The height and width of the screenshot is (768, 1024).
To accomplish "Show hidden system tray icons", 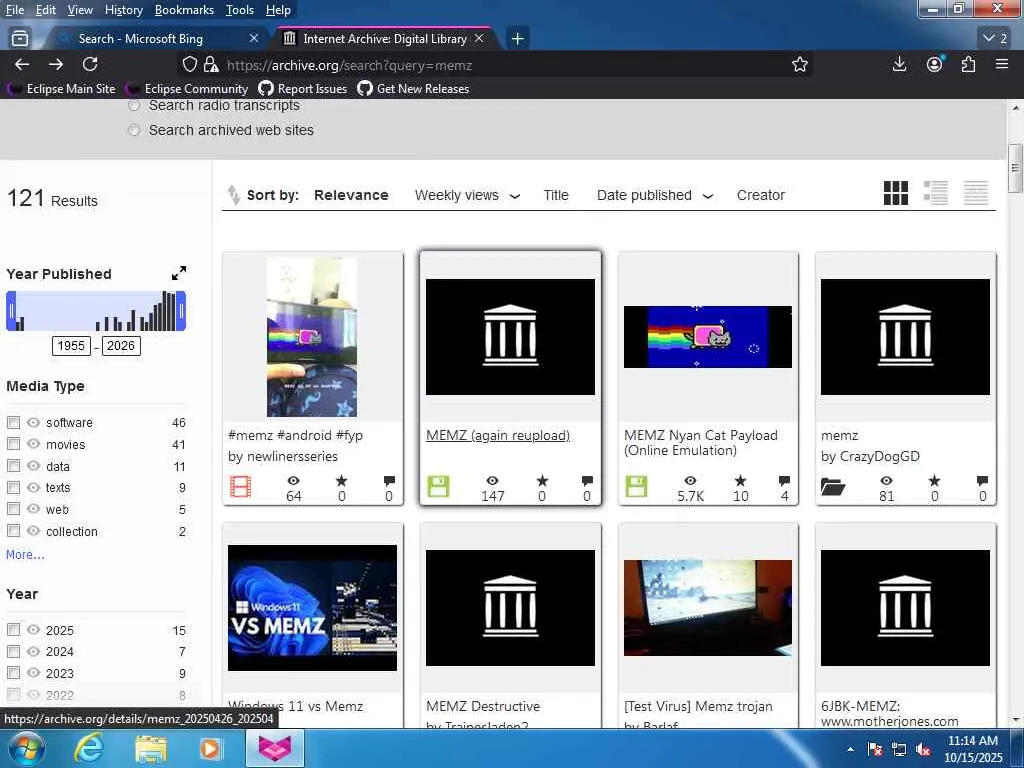I will (x=850, y=750).
